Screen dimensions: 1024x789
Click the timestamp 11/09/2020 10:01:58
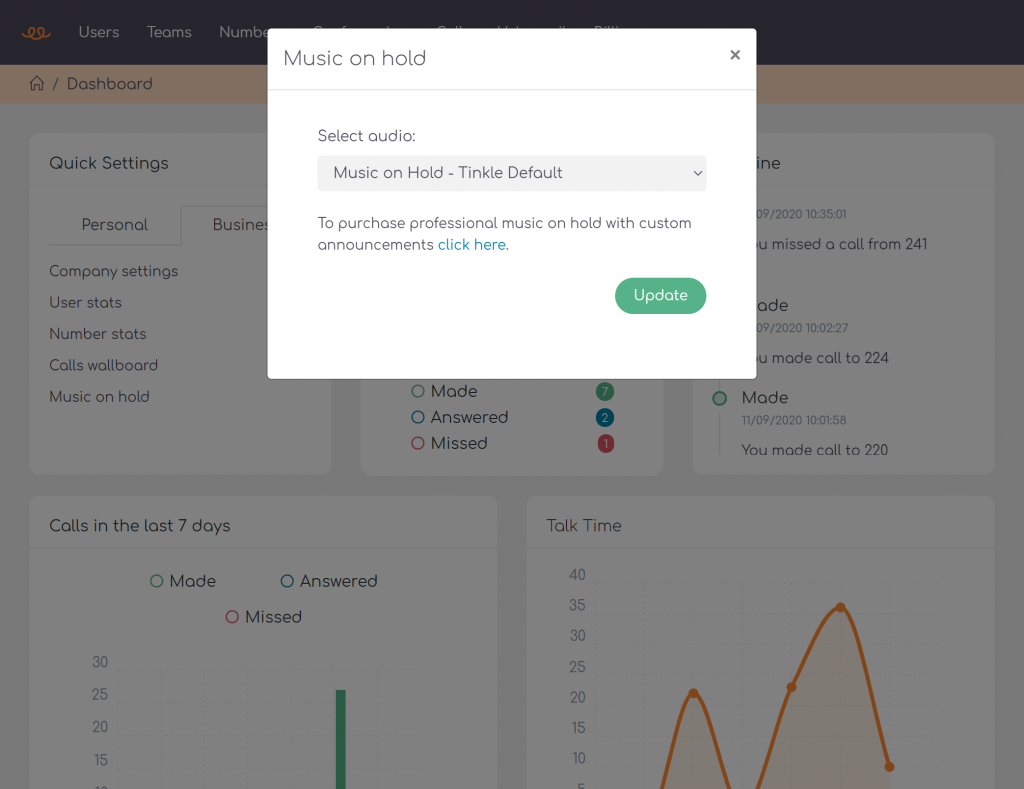tap(793, 420)
